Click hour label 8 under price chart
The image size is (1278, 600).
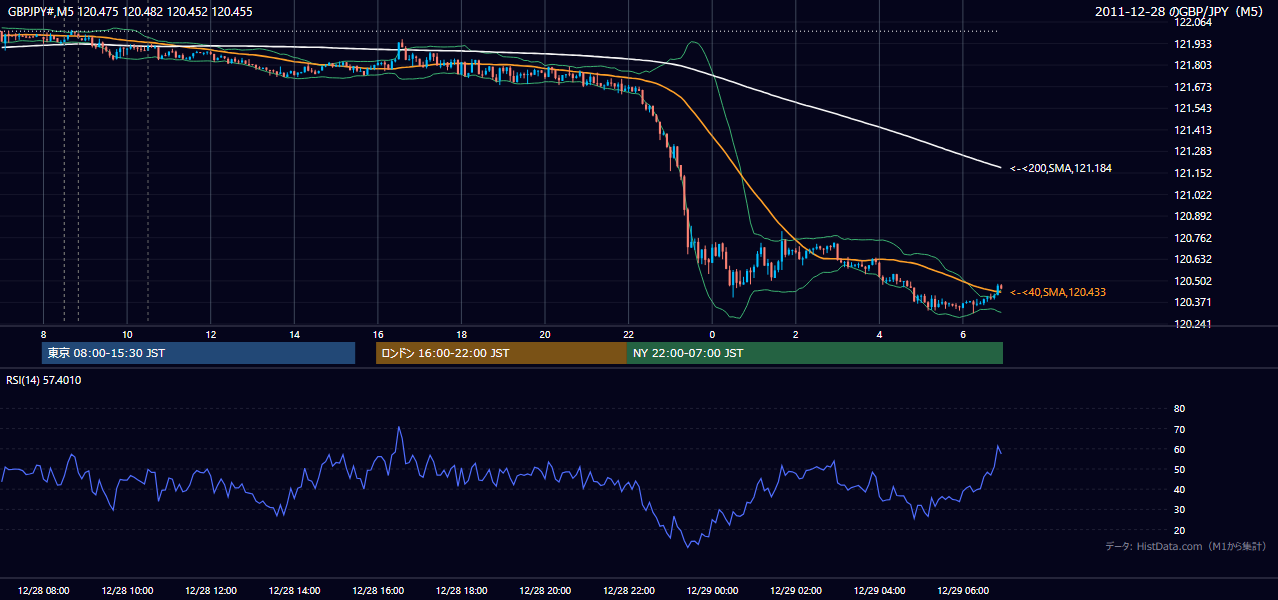click(44, 334)
